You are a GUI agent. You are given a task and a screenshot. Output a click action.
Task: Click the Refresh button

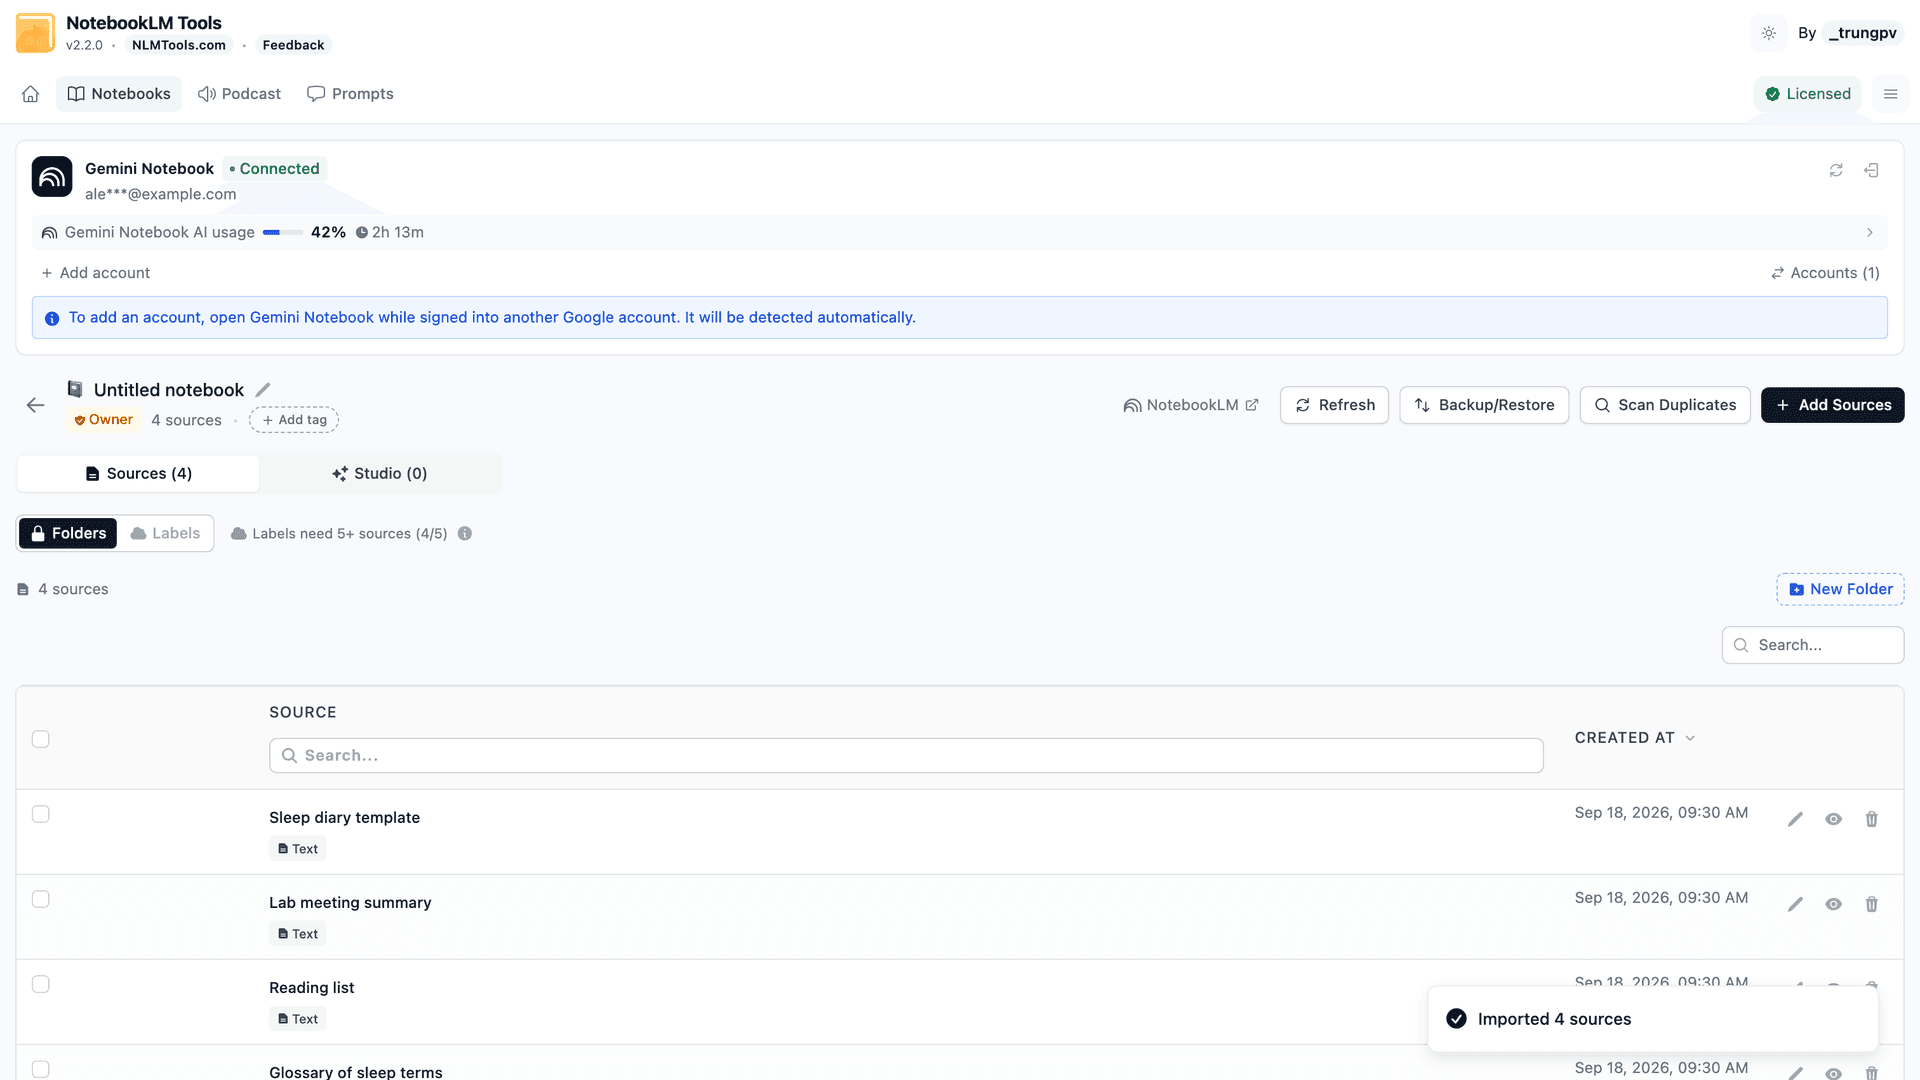point(1335,405)
